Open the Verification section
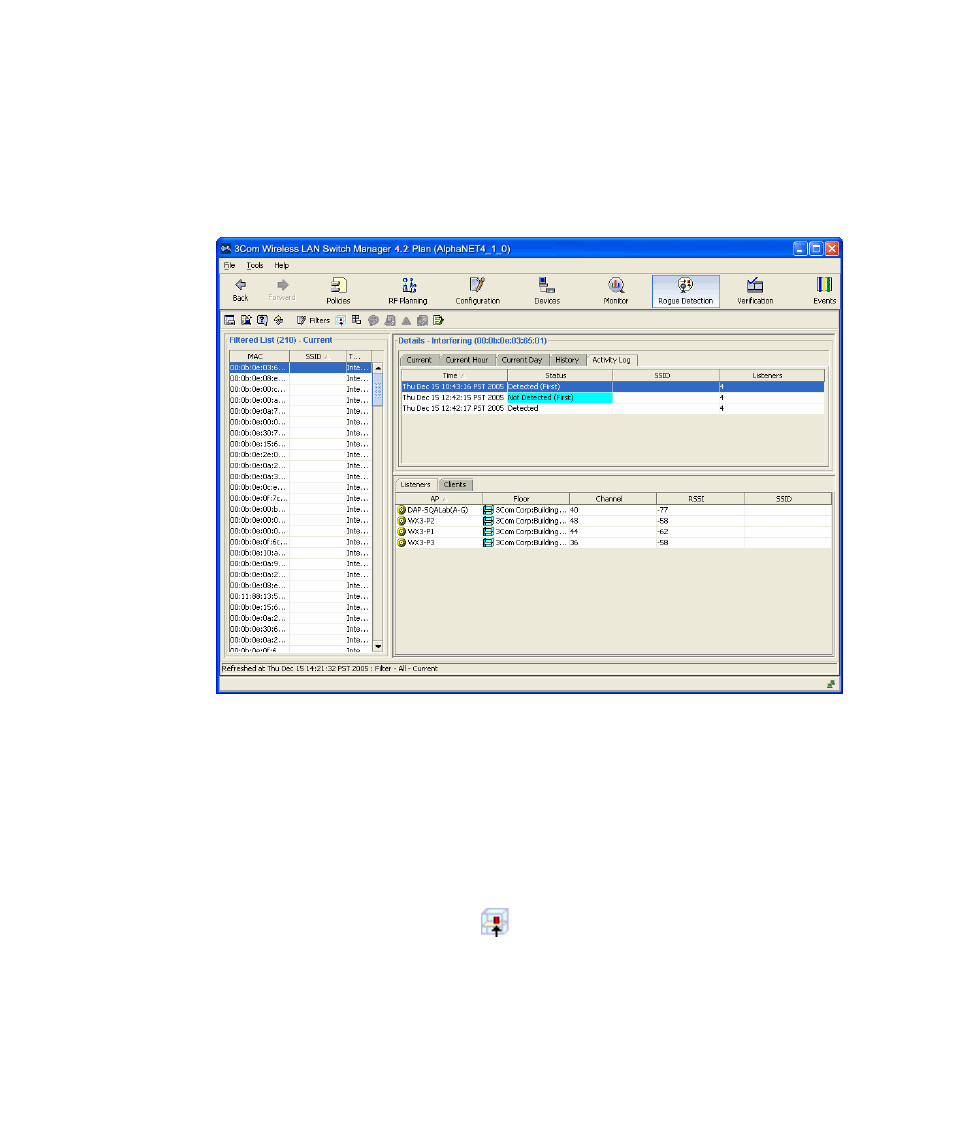 (755, 291)
